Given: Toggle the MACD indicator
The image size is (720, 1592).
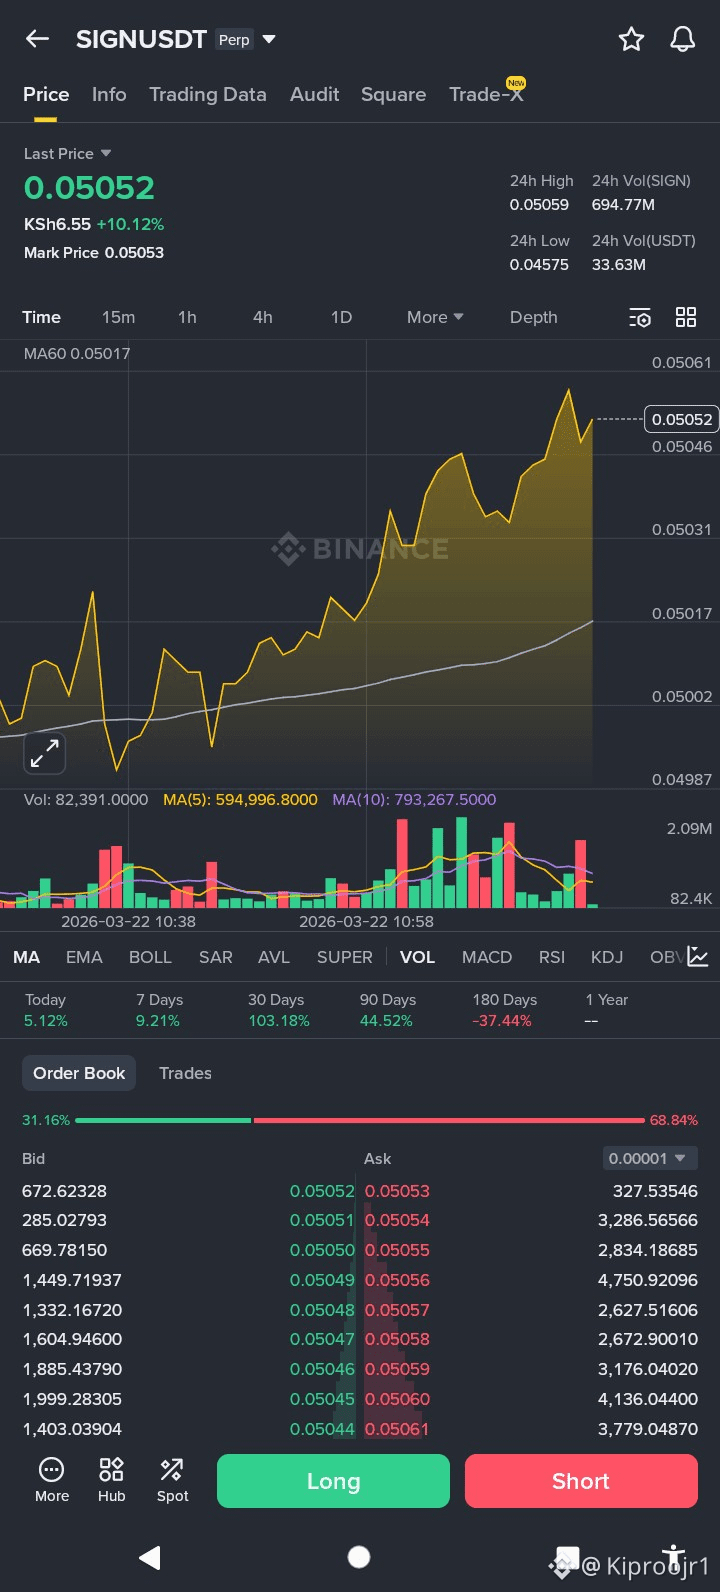Looking at the screenshot, I should click(x=487, y=957).
